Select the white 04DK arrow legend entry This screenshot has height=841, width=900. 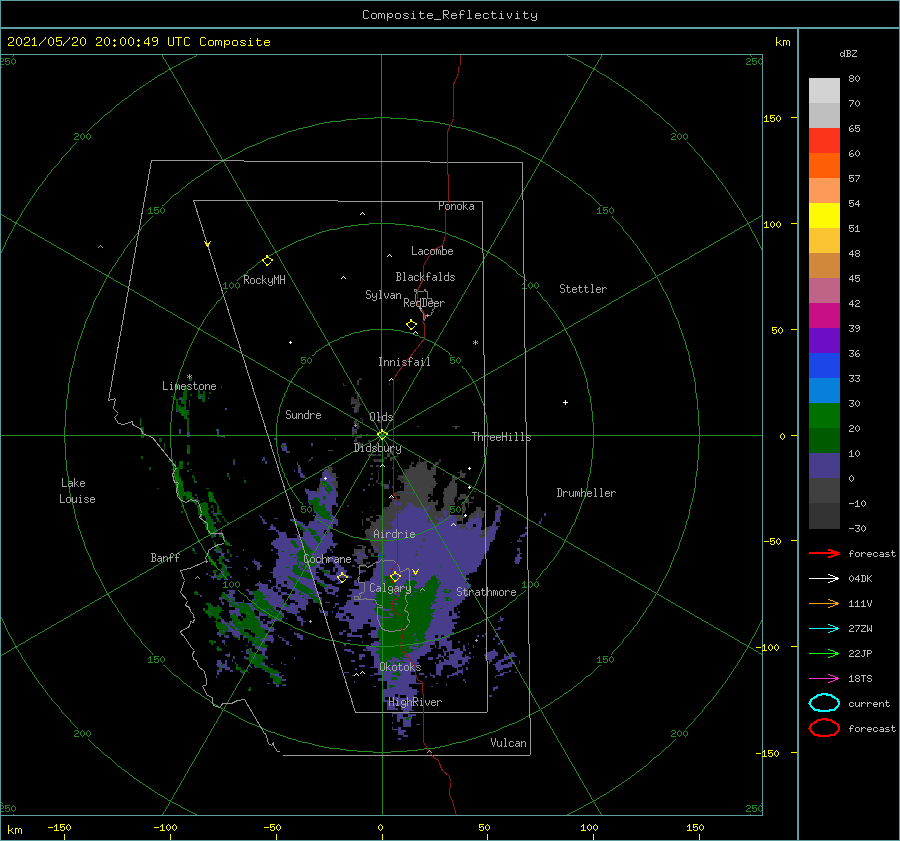click(824, 578)
